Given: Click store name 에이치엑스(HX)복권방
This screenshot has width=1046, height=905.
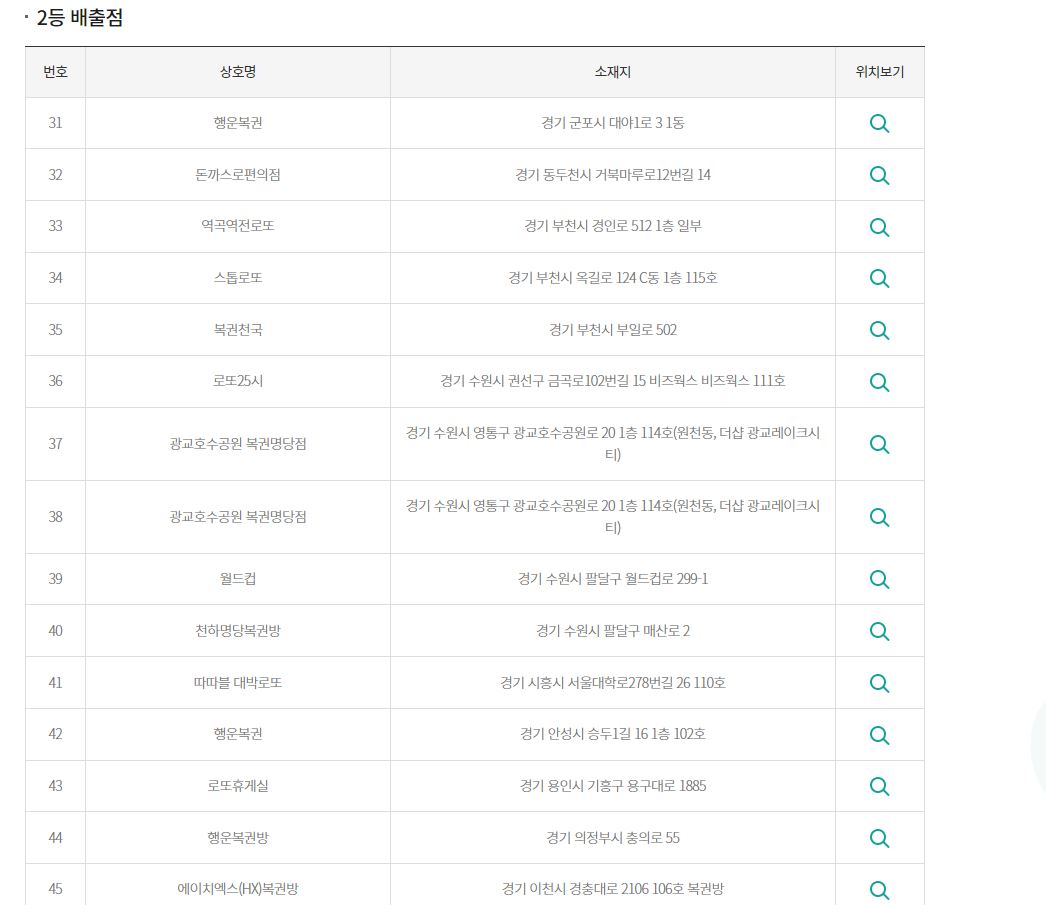Looking at the screenshot, I should (x=237, y=888).
